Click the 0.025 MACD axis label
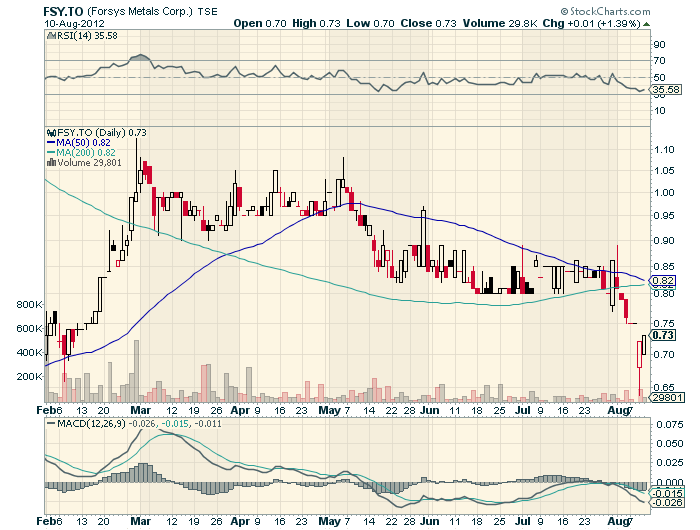700x530 pixels. pyautogui.click(x=670, y=463)
